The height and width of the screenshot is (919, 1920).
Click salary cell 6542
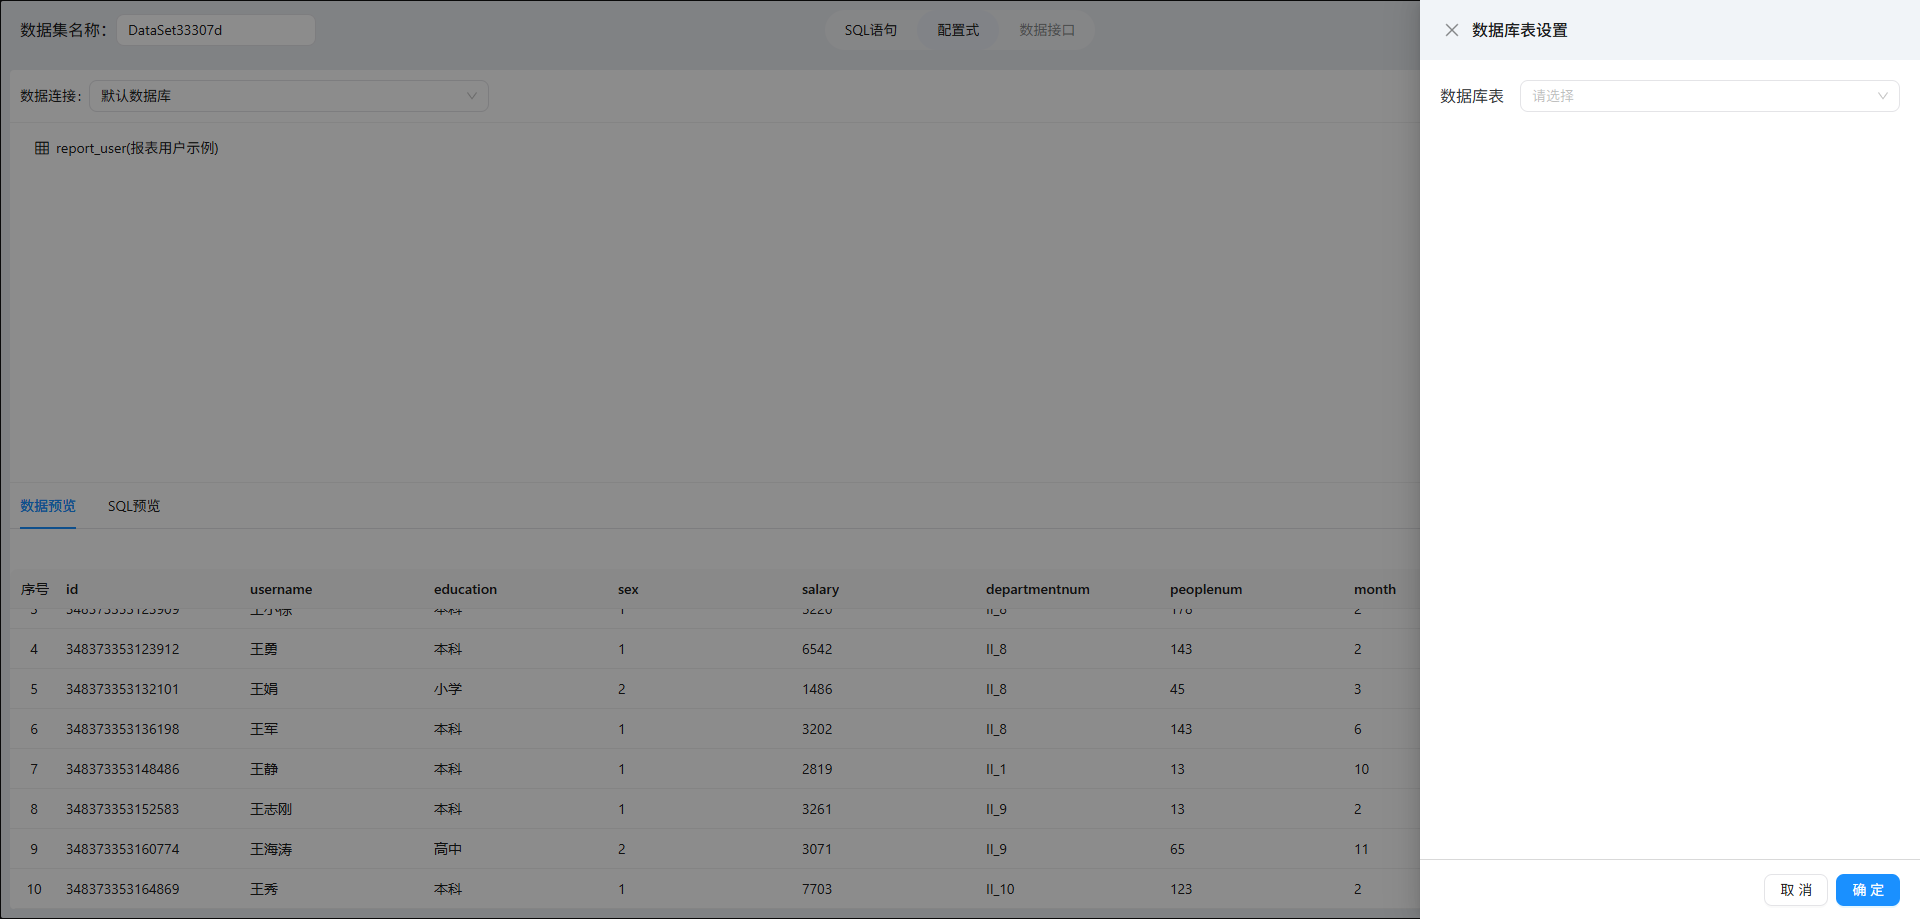click(817, 649)
